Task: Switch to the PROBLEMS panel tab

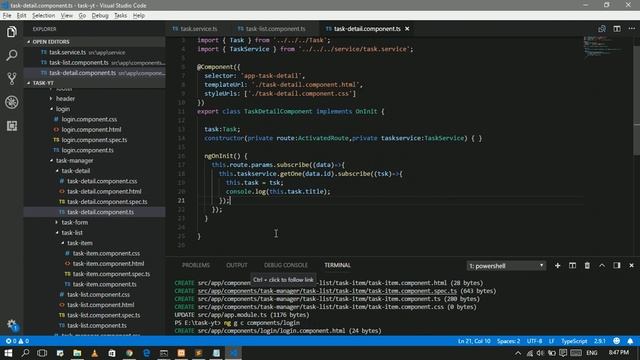Action: [x=196, y=265]
